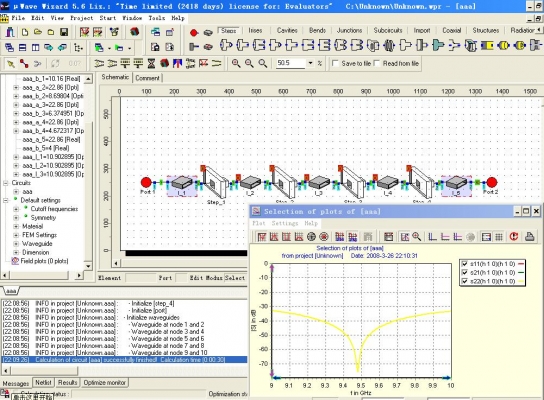This screenshot has width=544, height=400.
Task: Switch to the Optimize monitor tab
Action: 104,382
